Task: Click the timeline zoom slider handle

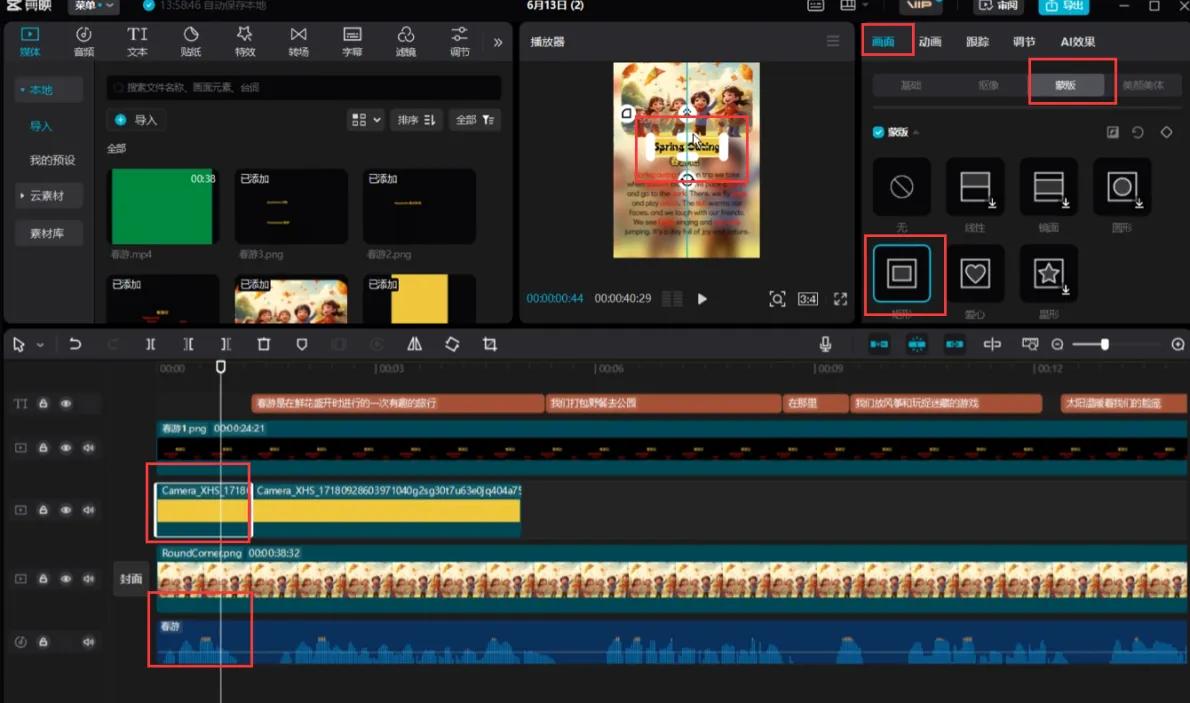Action: coord(1104,344)
